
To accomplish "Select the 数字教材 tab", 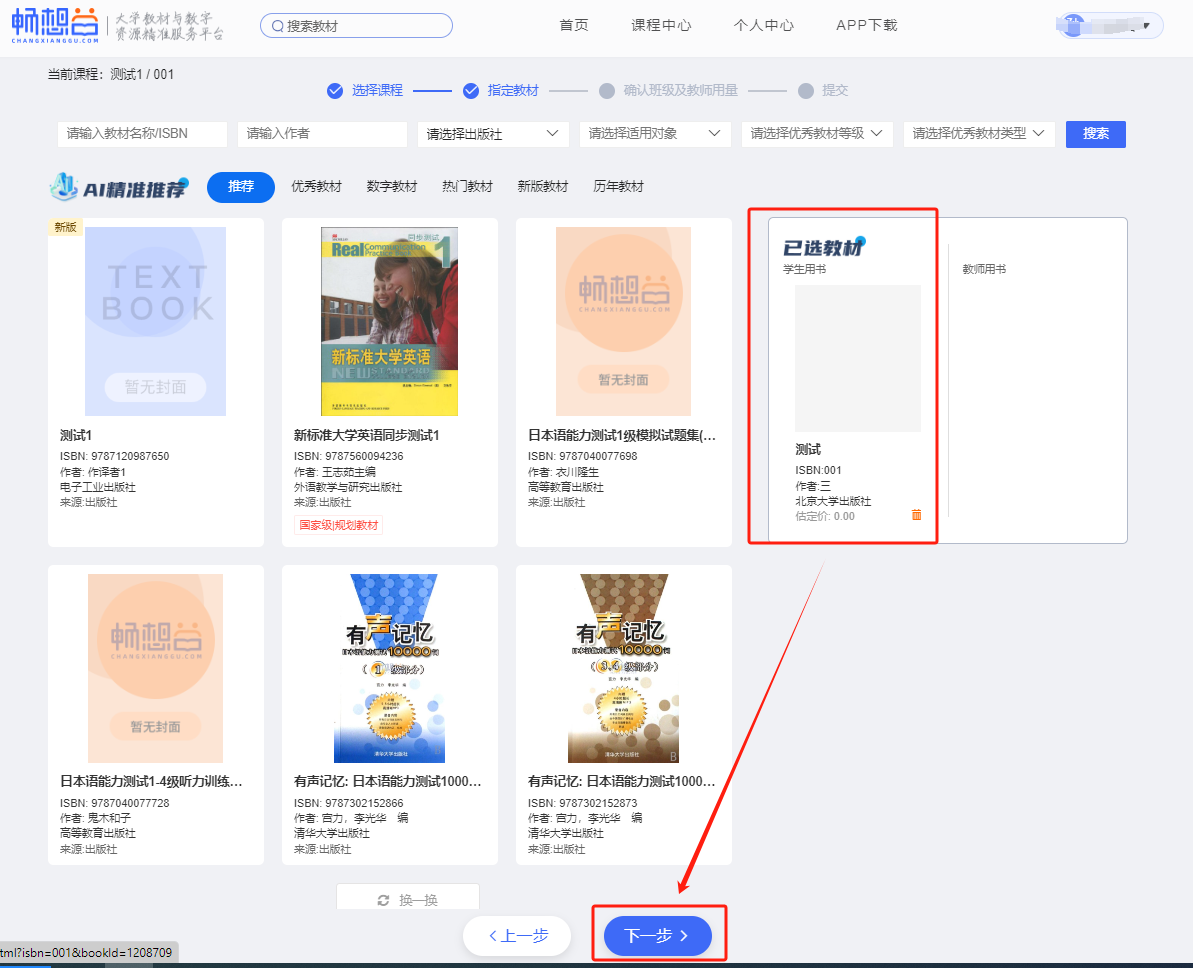I will point(392,187).
